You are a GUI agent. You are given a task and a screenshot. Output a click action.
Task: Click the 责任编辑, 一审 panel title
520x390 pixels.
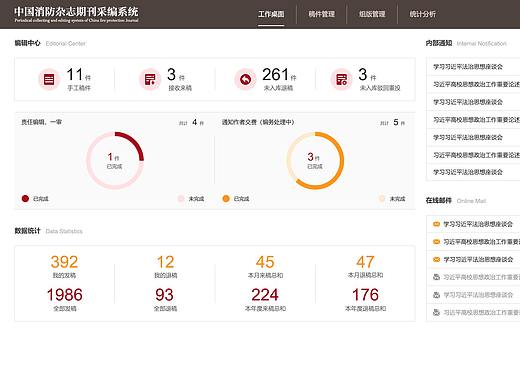(x=41, y=122)
